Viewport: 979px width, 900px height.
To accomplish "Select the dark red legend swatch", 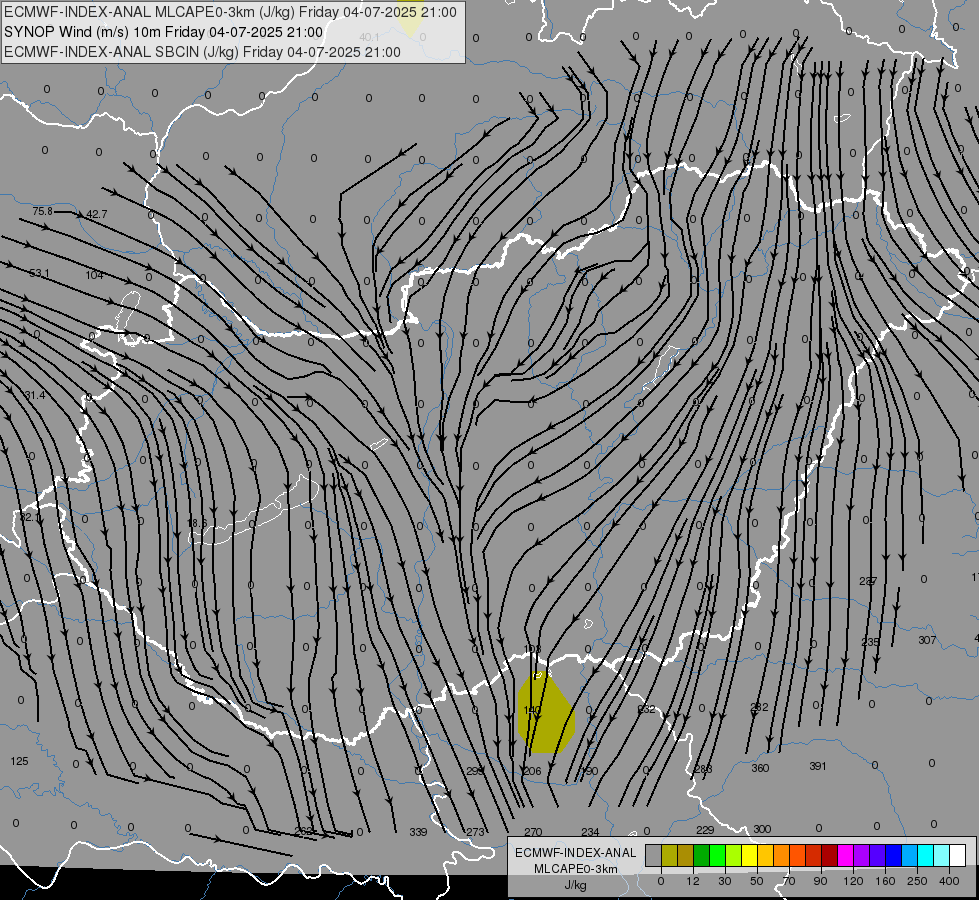I will pyautogui.click(x=829, y=855).
